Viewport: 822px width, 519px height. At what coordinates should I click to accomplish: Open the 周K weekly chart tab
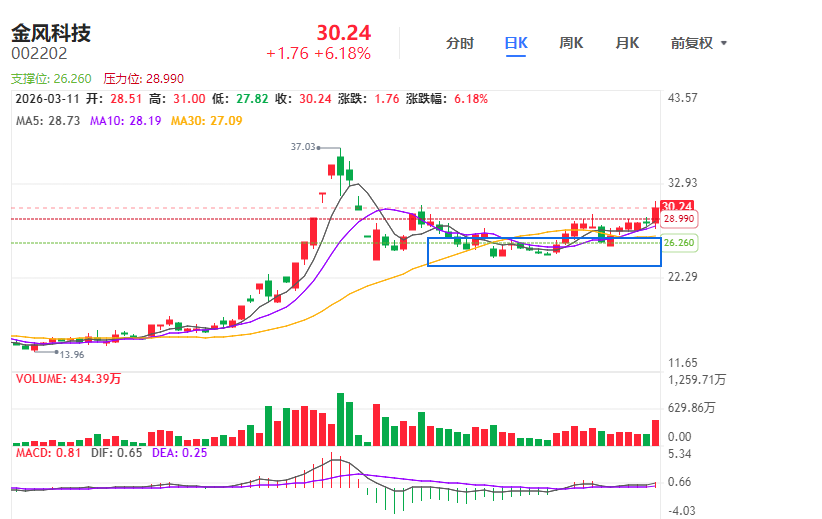point(571,43)
